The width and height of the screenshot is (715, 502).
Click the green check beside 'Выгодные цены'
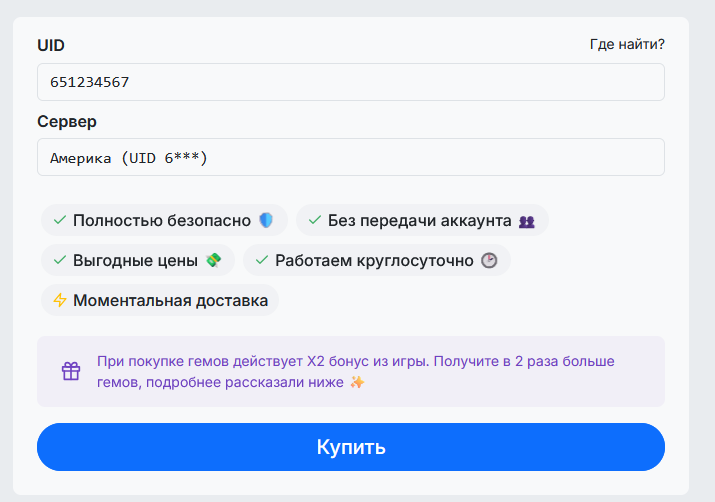click(60, 260)
